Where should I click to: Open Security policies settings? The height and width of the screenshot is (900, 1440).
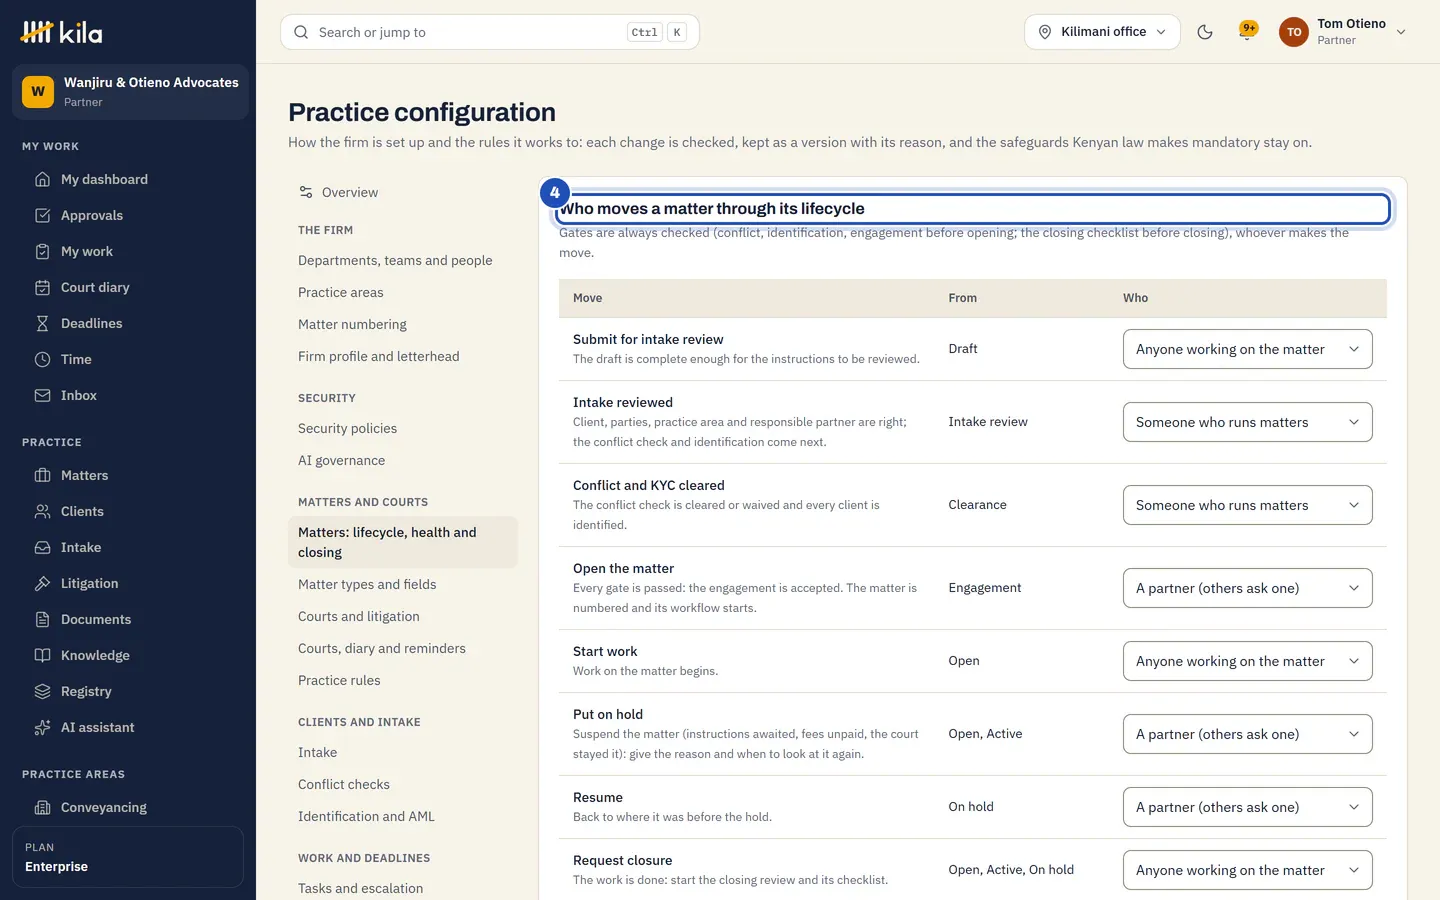[x=403, y=428]
